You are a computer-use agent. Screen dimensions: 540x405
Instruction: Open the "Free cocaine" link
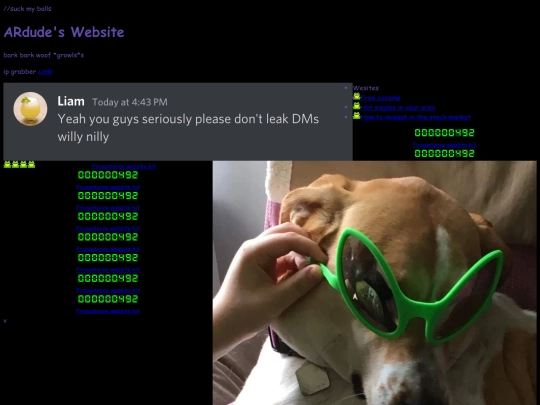pyautogui.click(x=380, y=98)
